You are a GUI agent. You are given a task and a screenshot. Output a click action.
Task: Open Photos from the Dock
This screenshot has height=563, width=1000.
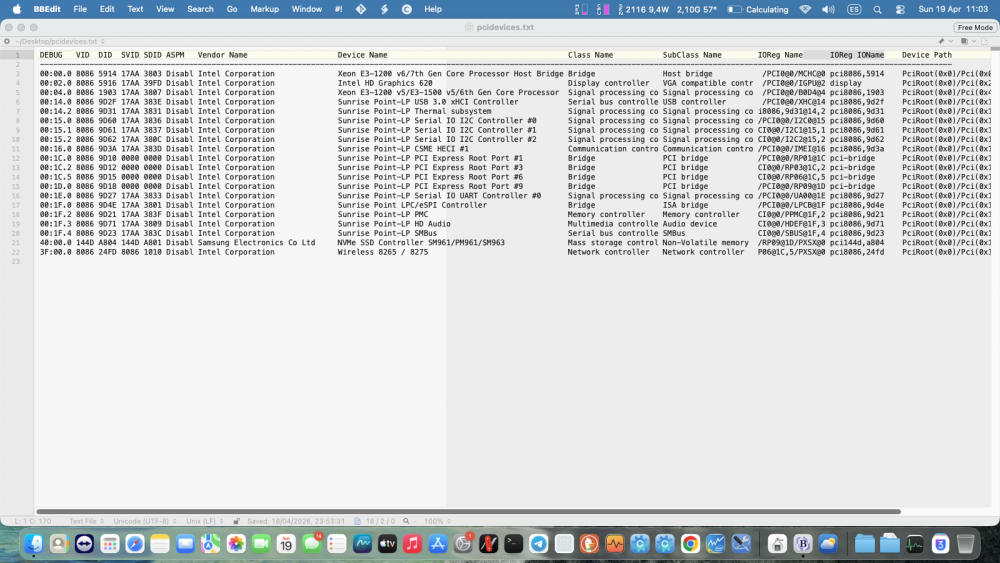pyautogui.click(x=236, y=544)
